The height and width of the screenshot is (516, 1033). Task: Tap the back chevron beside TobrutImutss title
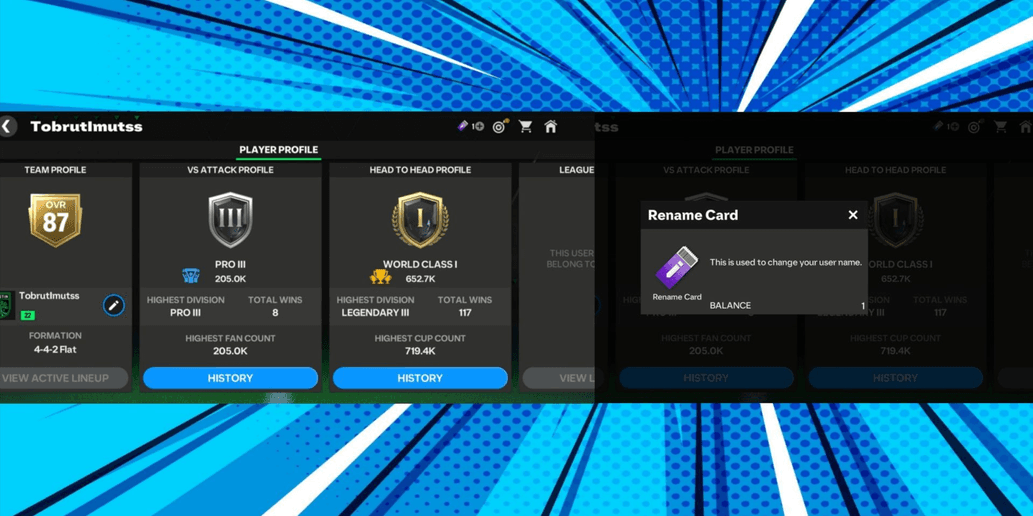[8, 127]
